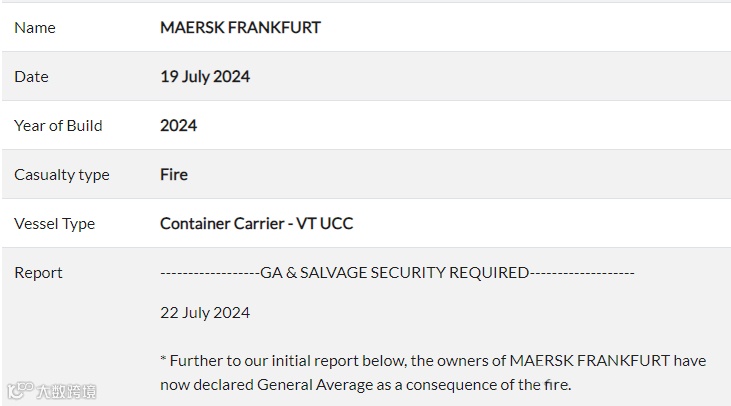Click the GA & SALVAGE SECURITY REQUIRED heading

tap(394, 273)
